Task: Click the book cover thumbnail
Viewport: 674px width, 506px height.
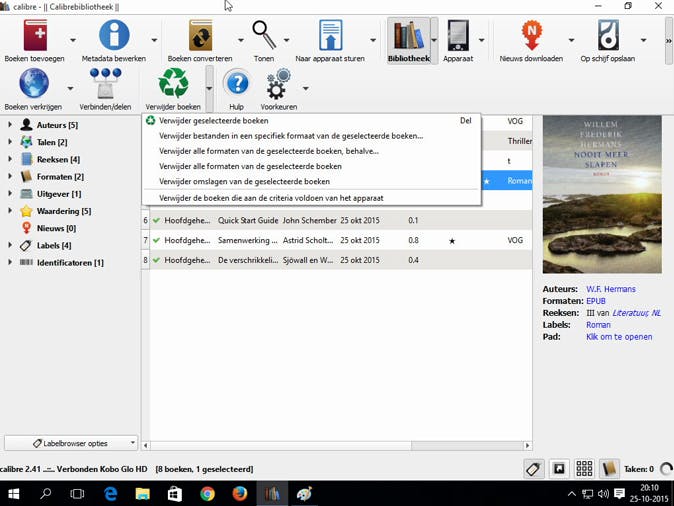Action: tap(601, 195)
